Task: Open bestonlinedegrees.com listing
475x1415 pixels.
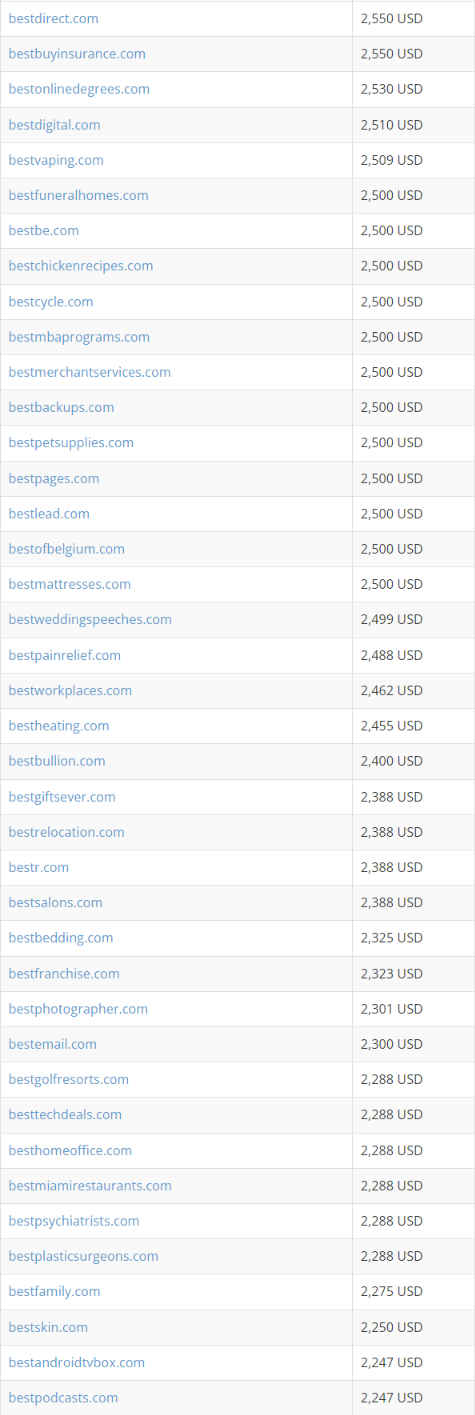Action: pyautogui.click(x=79, y=89)
